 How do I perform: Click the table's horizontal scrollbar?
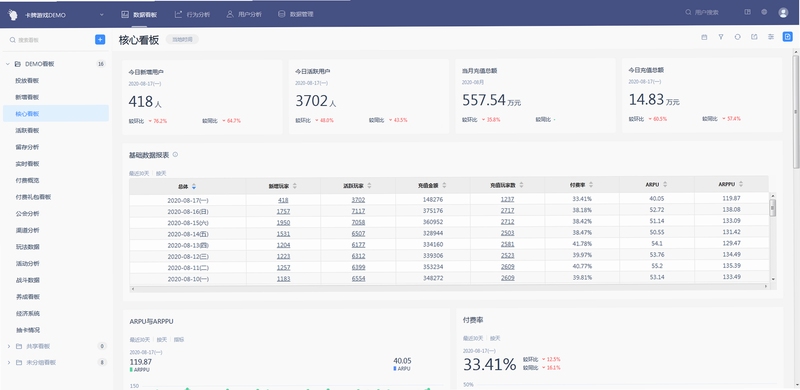(x=449, y=287)
